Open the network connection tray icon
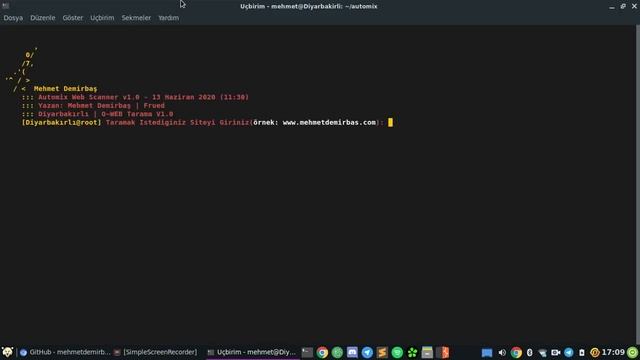Image resolution: width=640 pixels, height=360 pixels. coord(542,353)
